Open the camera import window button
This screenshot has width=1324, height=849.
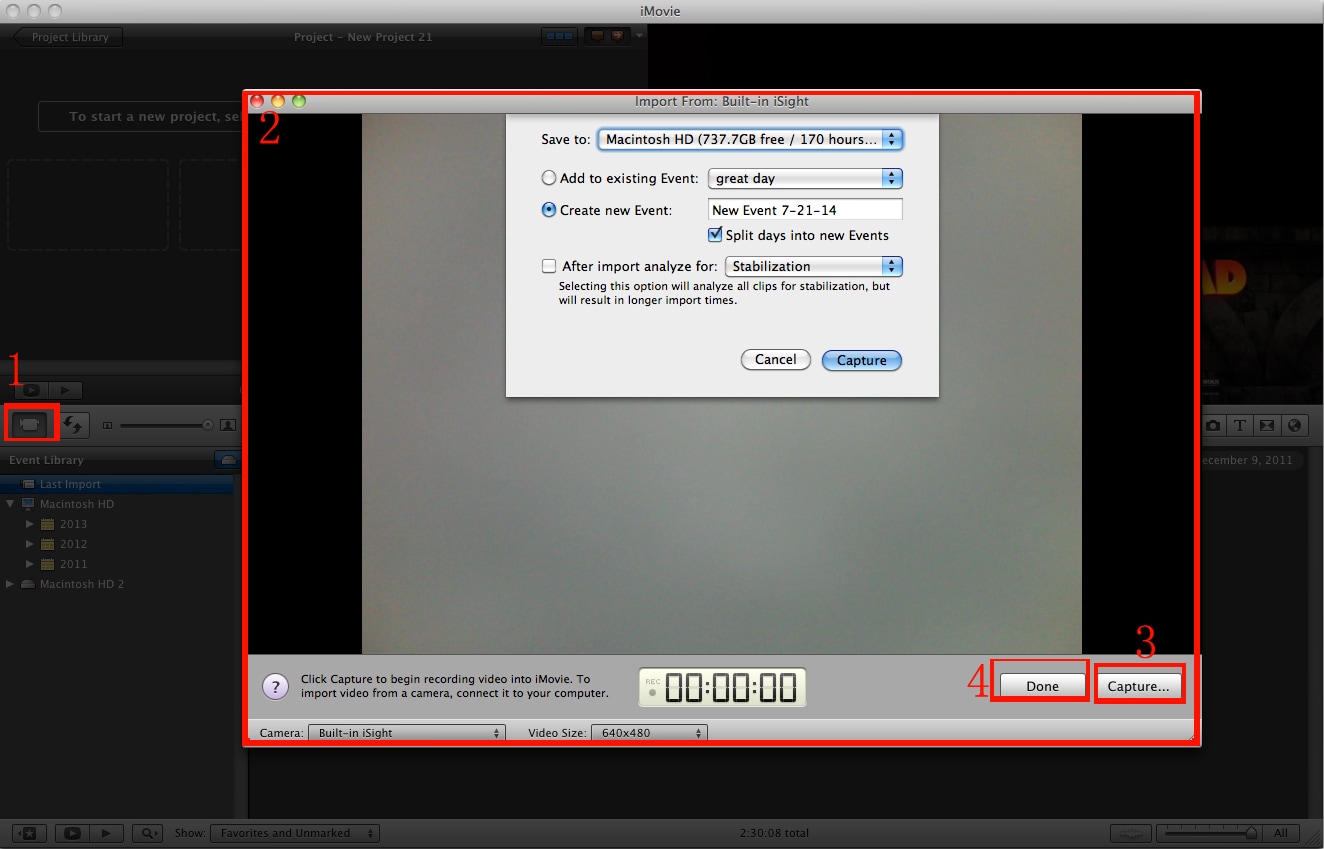tap(30, 424)
